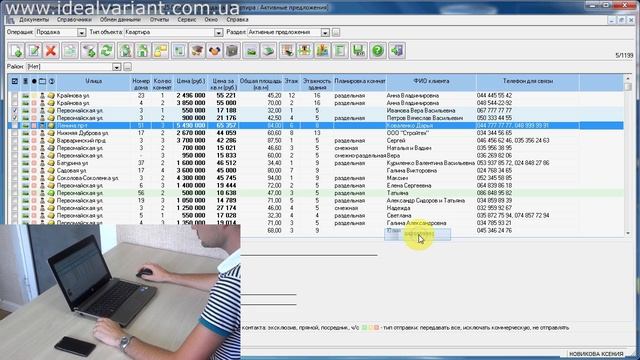This screenshot has height=360, width=640.
Task: Check the Варваринский прд. row checkbox
Action: point(15,140)
